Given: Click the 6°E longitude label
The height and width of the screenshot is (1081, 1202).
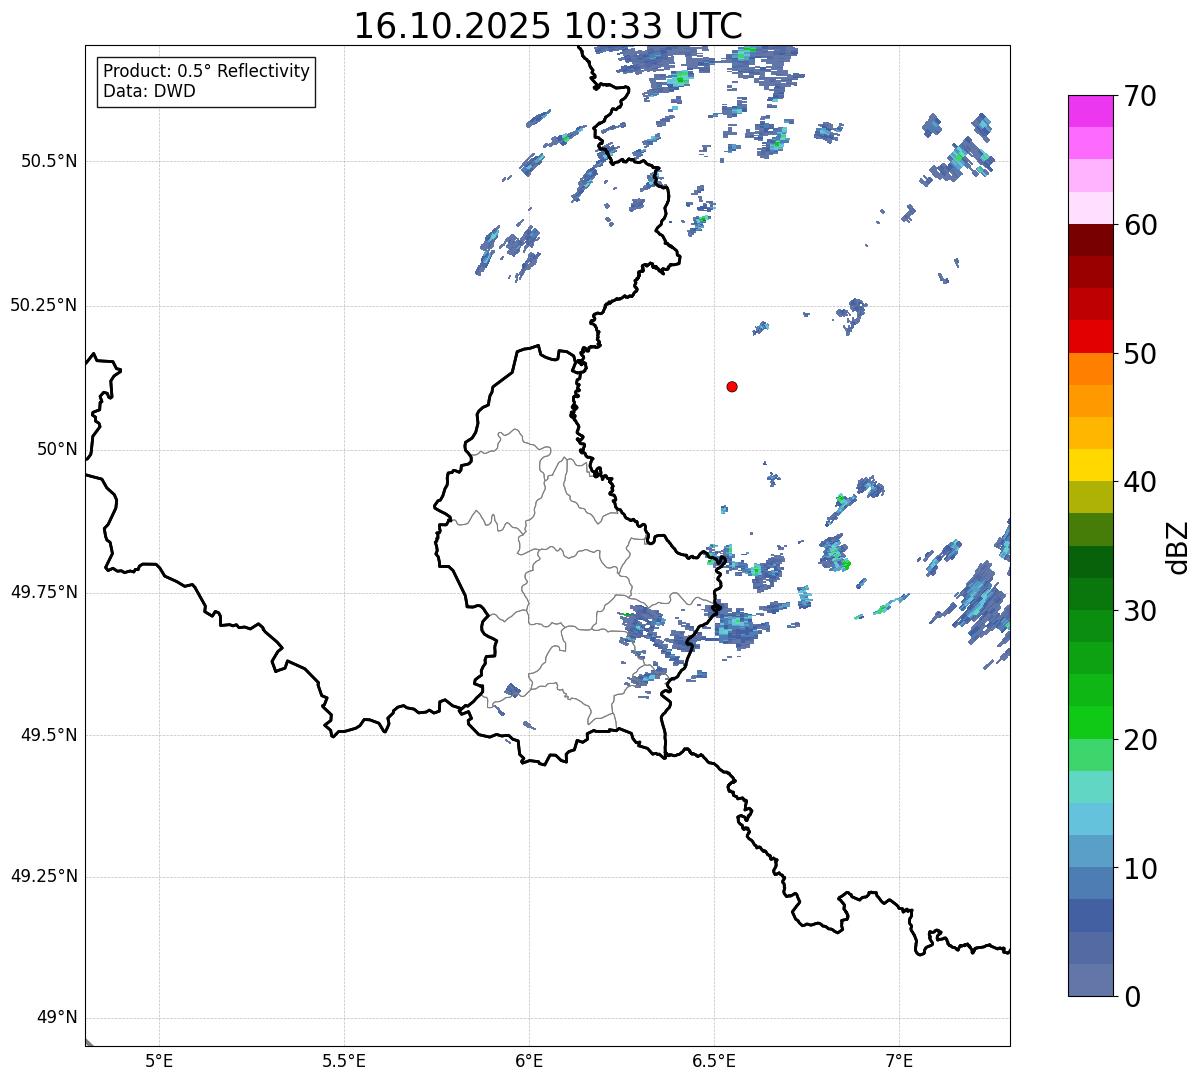Looking at the screenshot, I should (529, 1060).
